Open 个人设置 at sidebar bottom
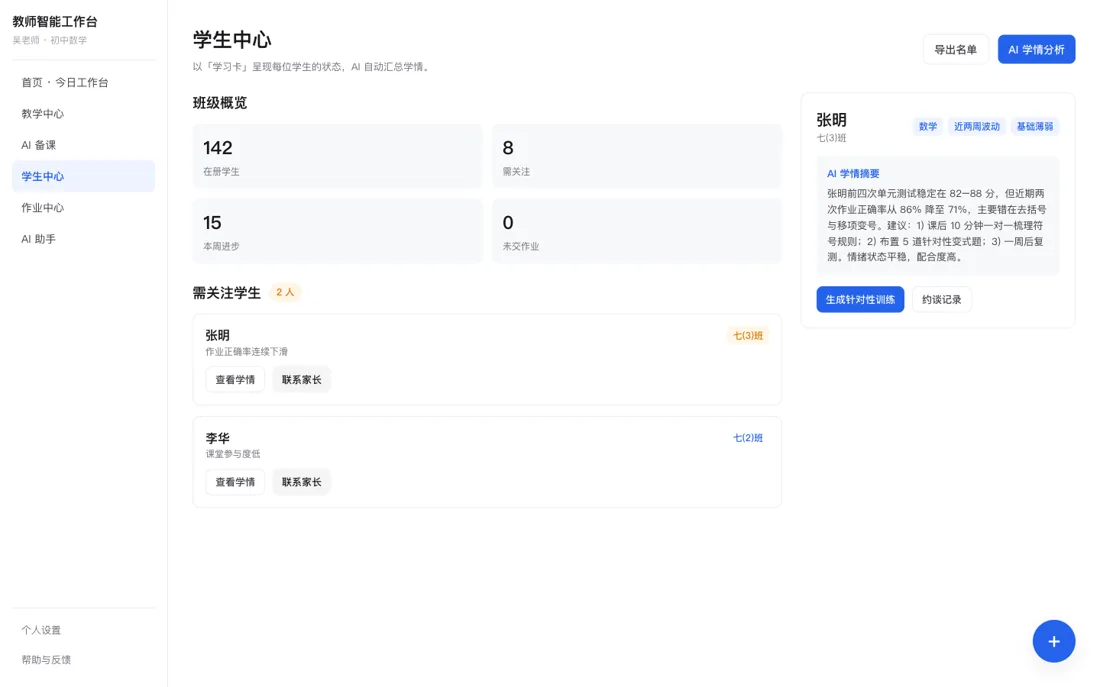1100x687 pixels. [x=41, y=630]
